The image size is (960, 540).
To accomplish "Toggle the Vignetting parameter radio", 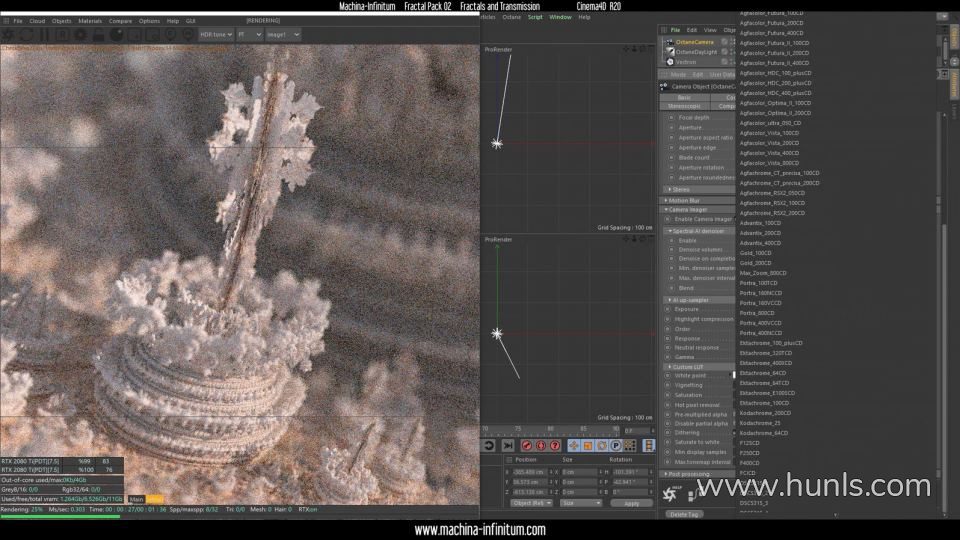I will coord(669,385).
